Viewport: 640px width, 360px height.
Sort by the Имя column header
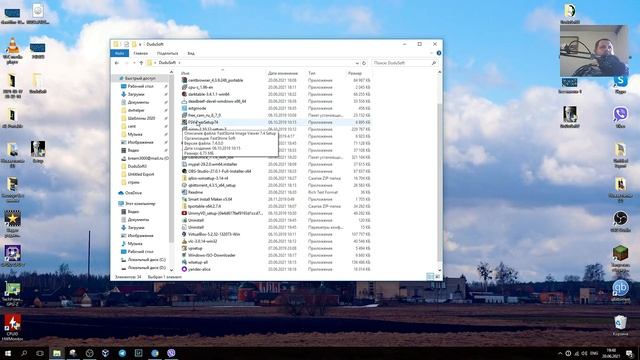[x=185, y=73]
